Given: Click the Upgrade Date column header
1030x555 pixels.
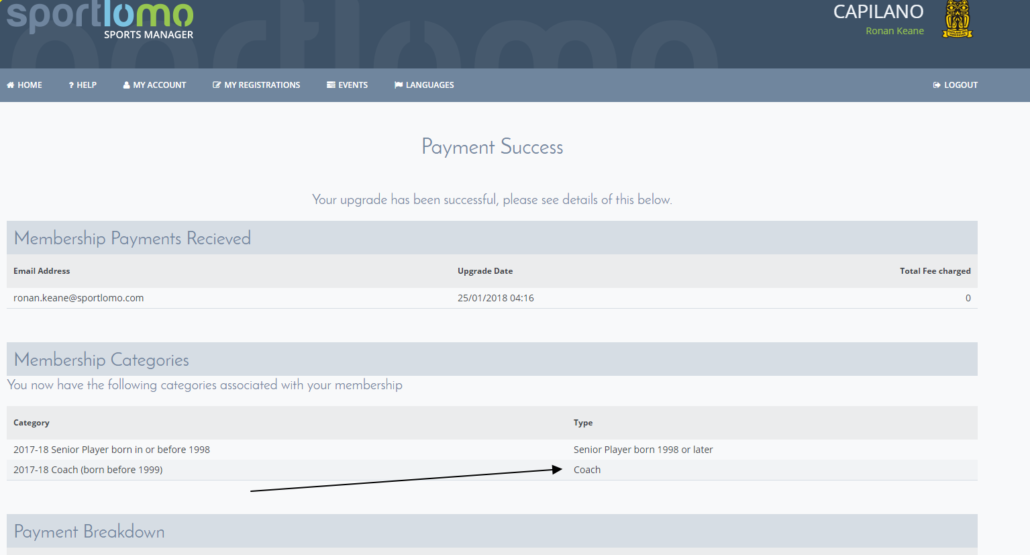Looking at the screenshot, I should [485, 271].
